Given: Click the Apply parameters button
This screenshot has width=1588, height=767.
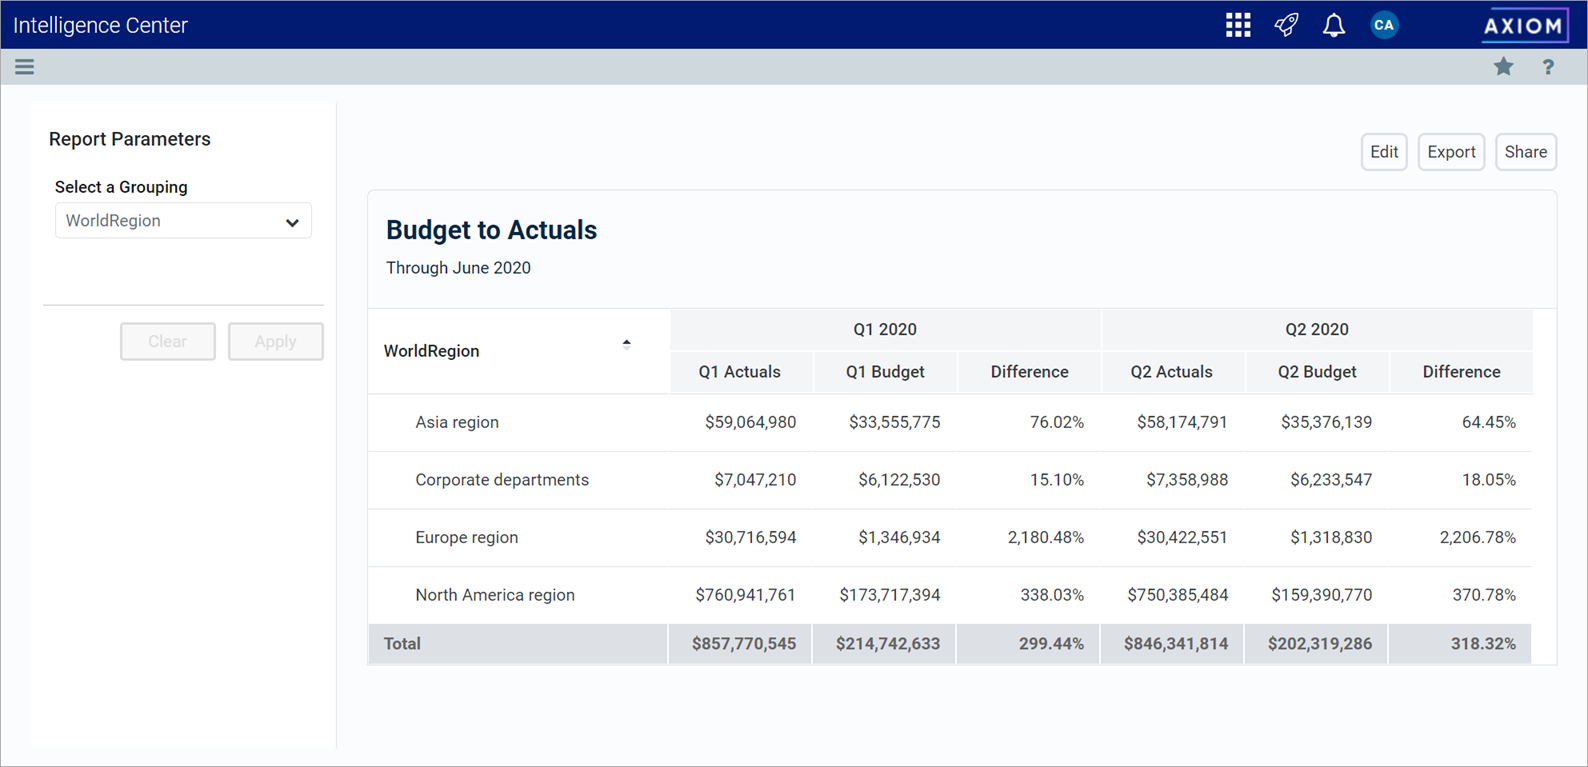Looking at the screenshot, I should click(275, 342).
